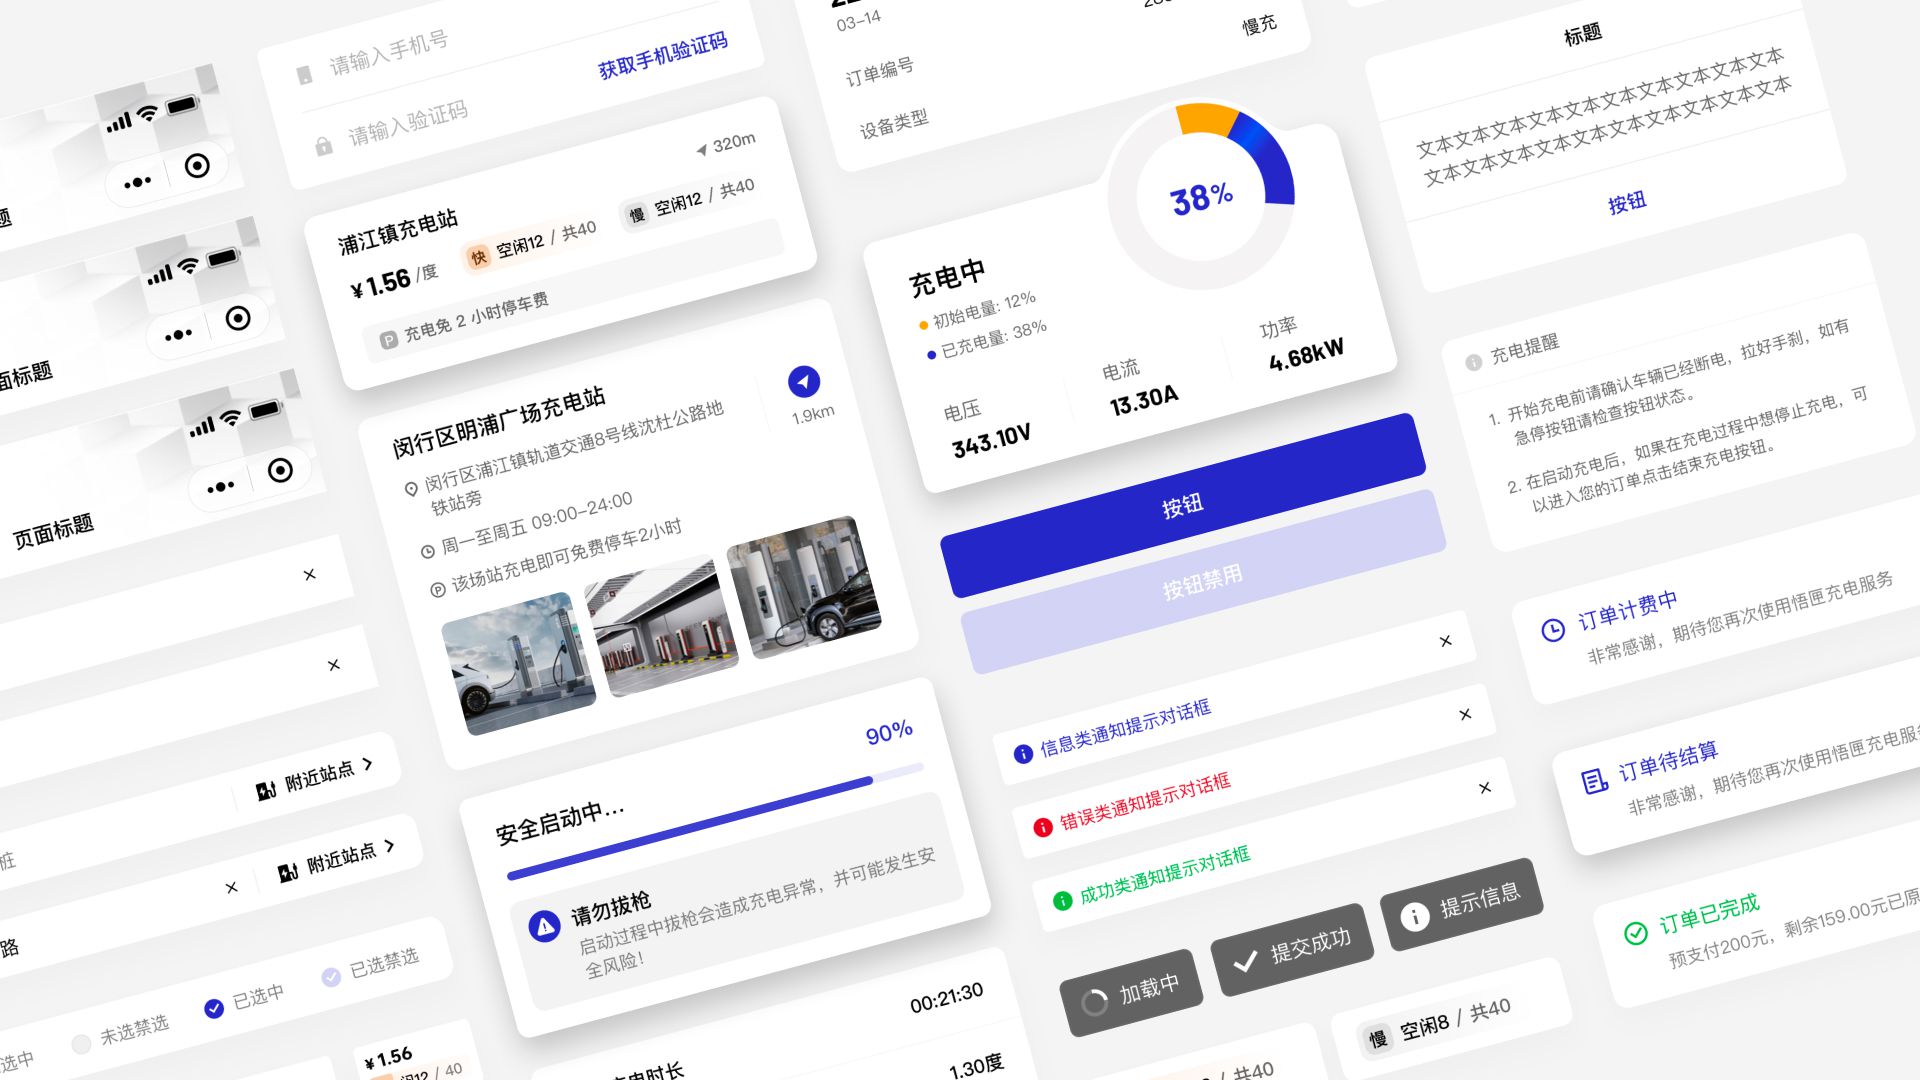The width and height of the screenshot is (1920, 1080).
Task: Click the blue warning triangle icon beside 请勿拔枪
Action: tap(545, 927)
